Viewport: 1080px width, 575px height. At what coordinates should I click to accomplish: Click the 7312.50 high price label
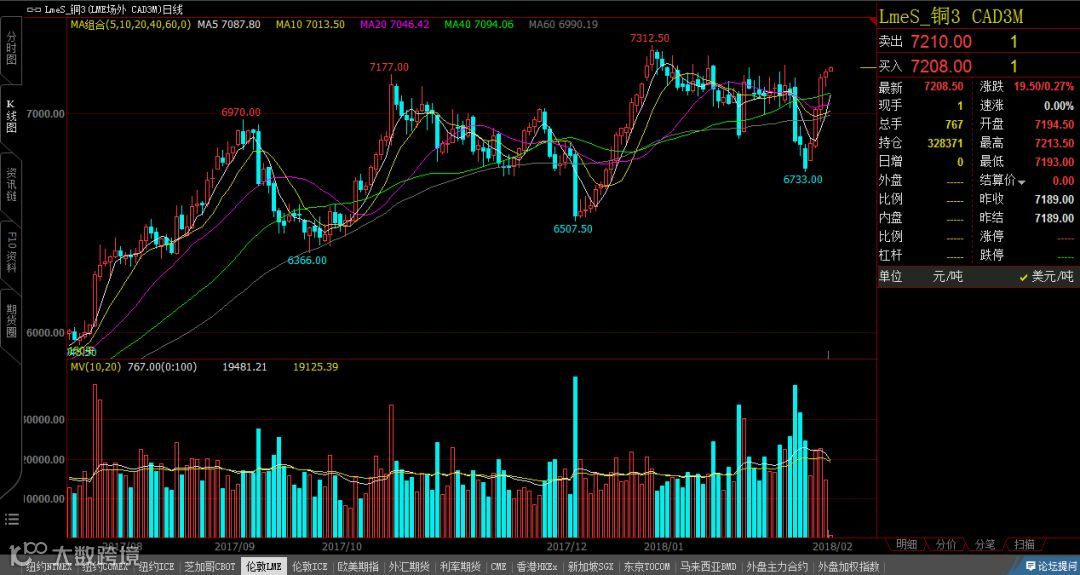(x=650, y=39)
